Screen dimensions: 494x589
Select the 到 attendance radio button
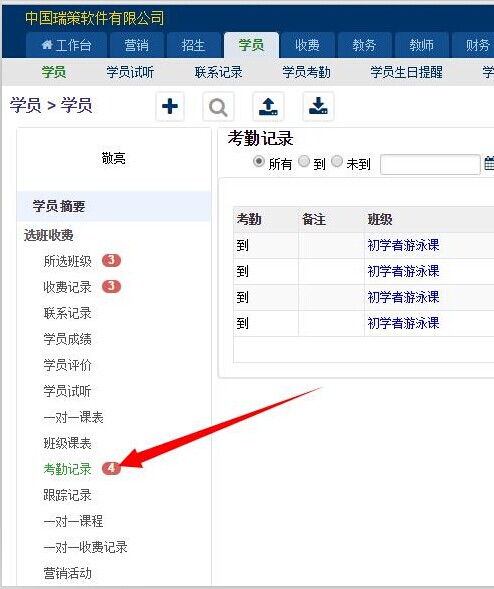point(304,162)
